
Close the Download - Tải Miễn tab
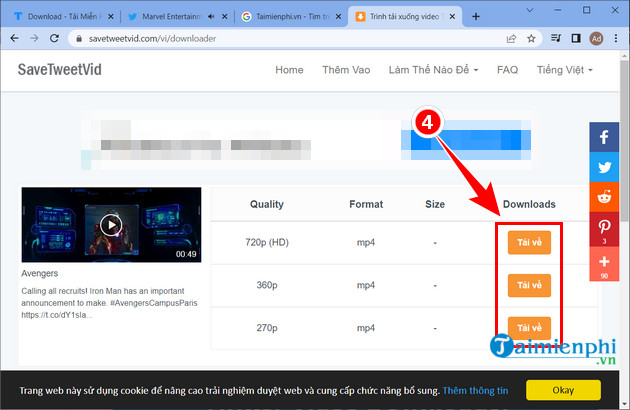(x=111, y=16)
